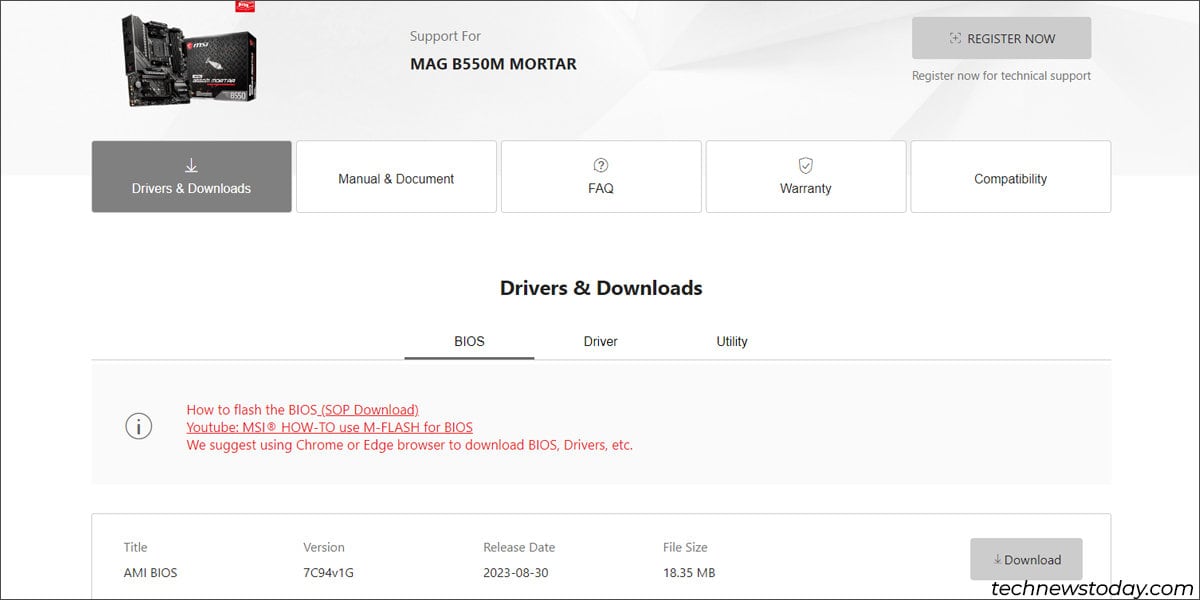Click the MAG B550M MORTAR product title
The height and width of the screenshot is (600, 1200).
click(493, 64)
